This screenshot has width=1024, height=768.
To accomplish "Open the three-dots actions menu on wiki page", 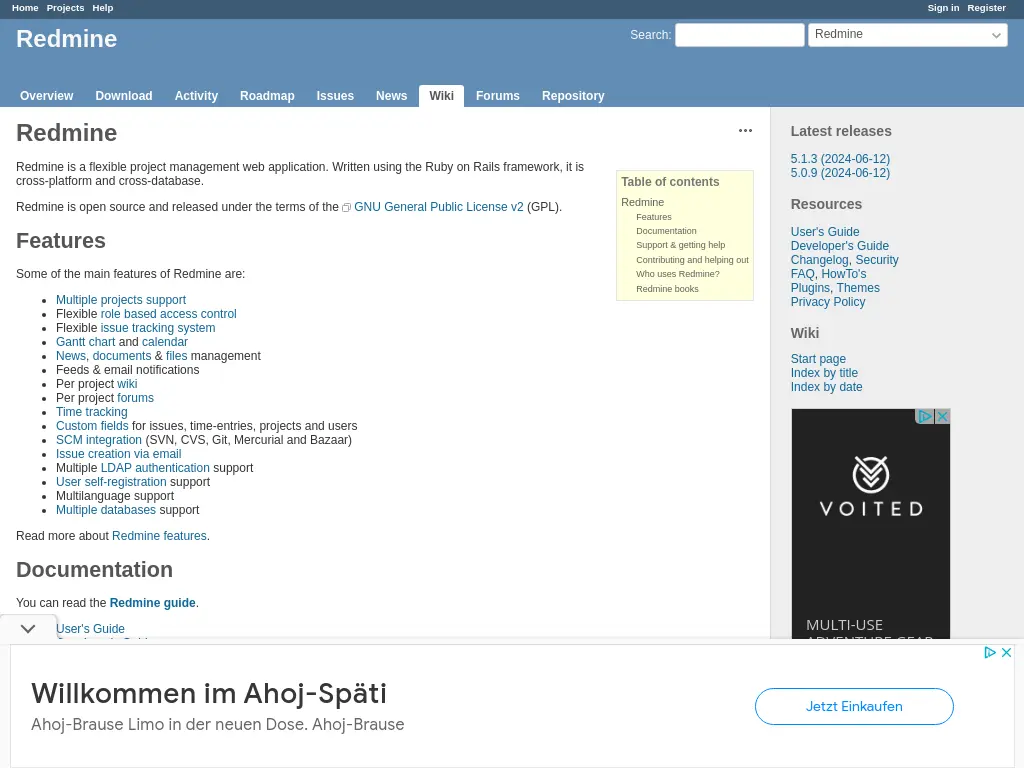I will [x=745, y=131].
